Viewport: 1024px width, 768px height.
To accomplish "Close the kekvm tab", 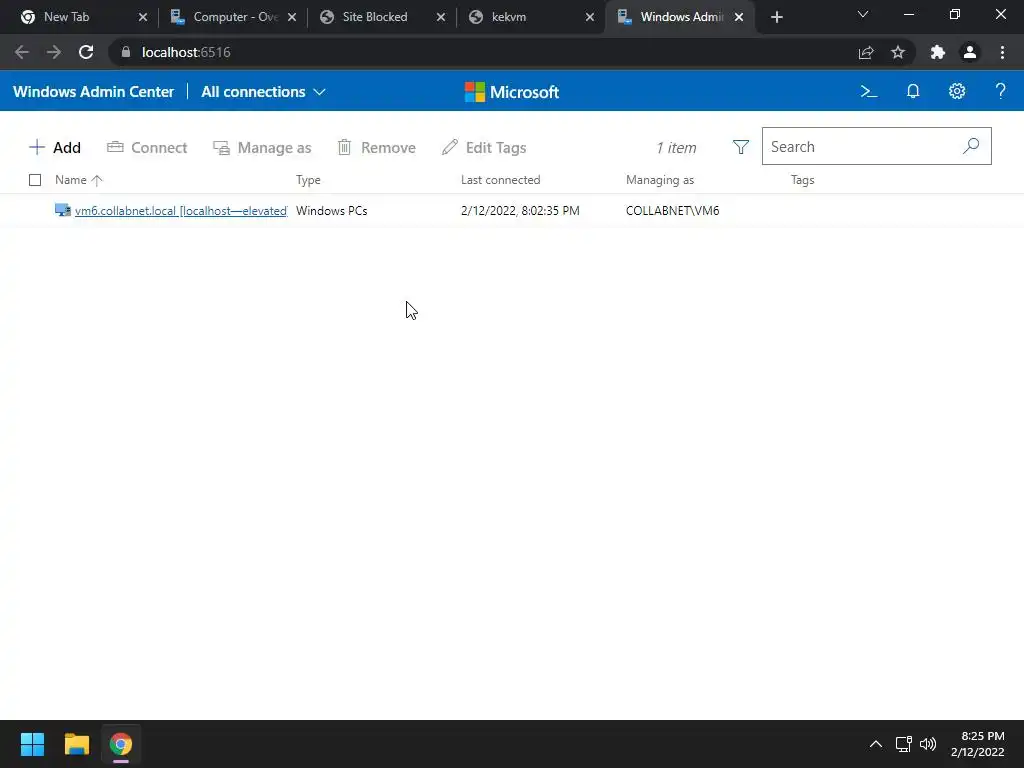I will coord(590,17).
